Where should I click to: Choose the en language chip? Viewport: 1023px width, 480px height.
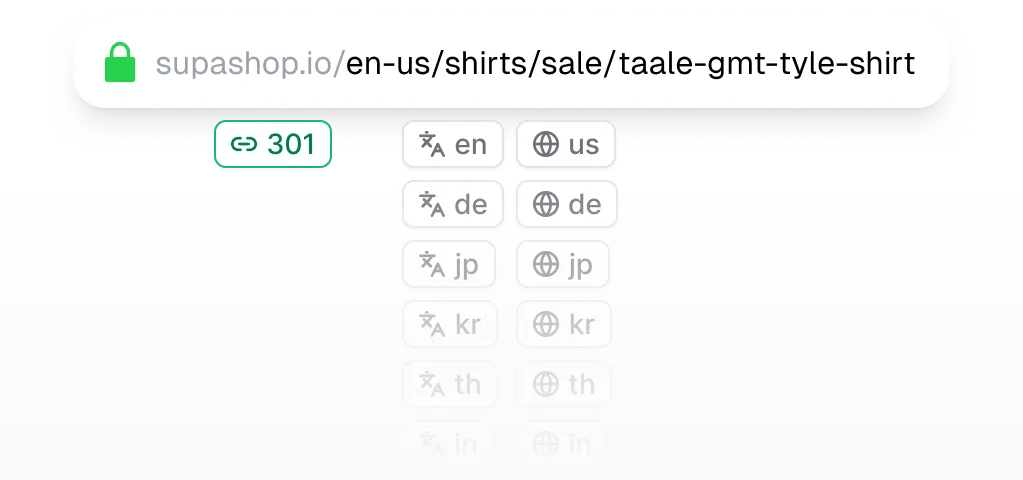point(453,145)
